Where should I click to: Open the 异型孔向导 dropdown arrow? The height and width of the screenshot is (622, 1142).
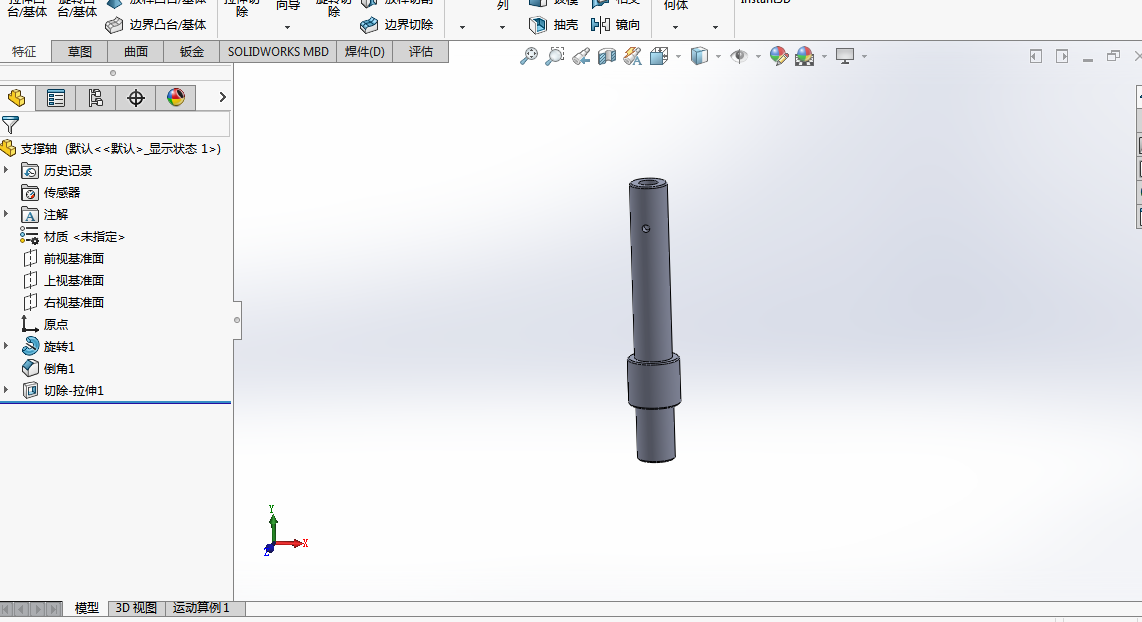(x=288, y=28)
